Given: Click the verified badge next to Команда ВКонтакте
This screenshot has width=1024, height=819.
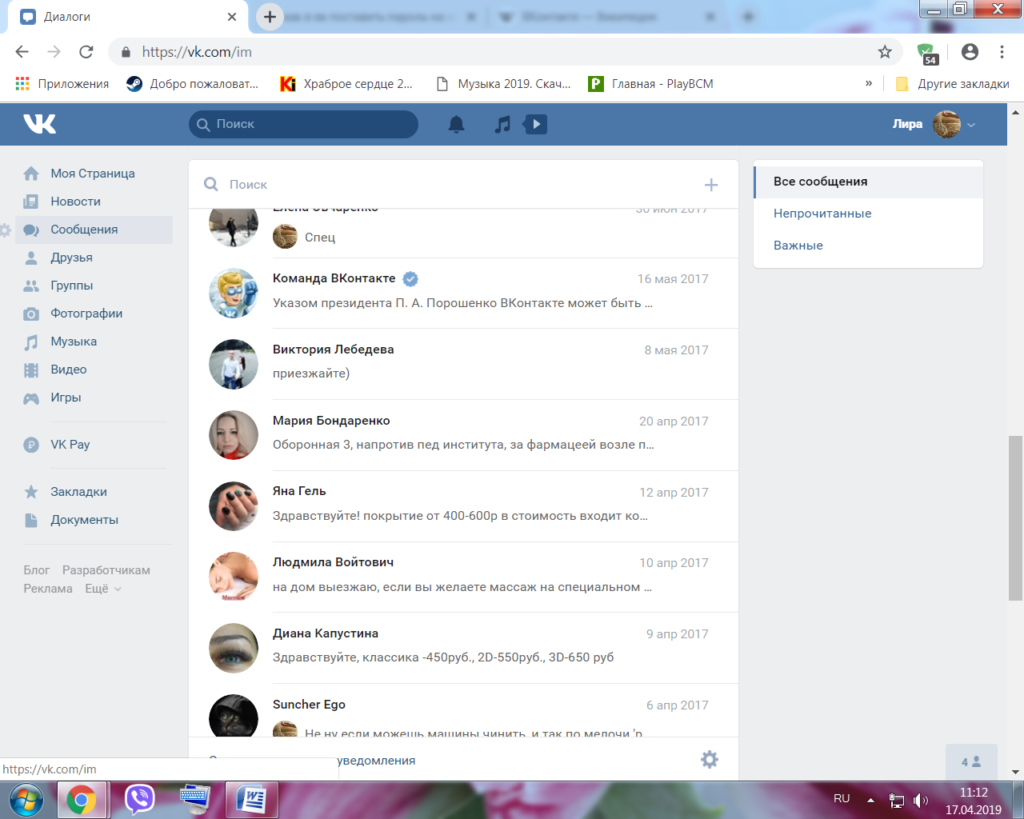Looking at the screenshot, I should point(410,279).
